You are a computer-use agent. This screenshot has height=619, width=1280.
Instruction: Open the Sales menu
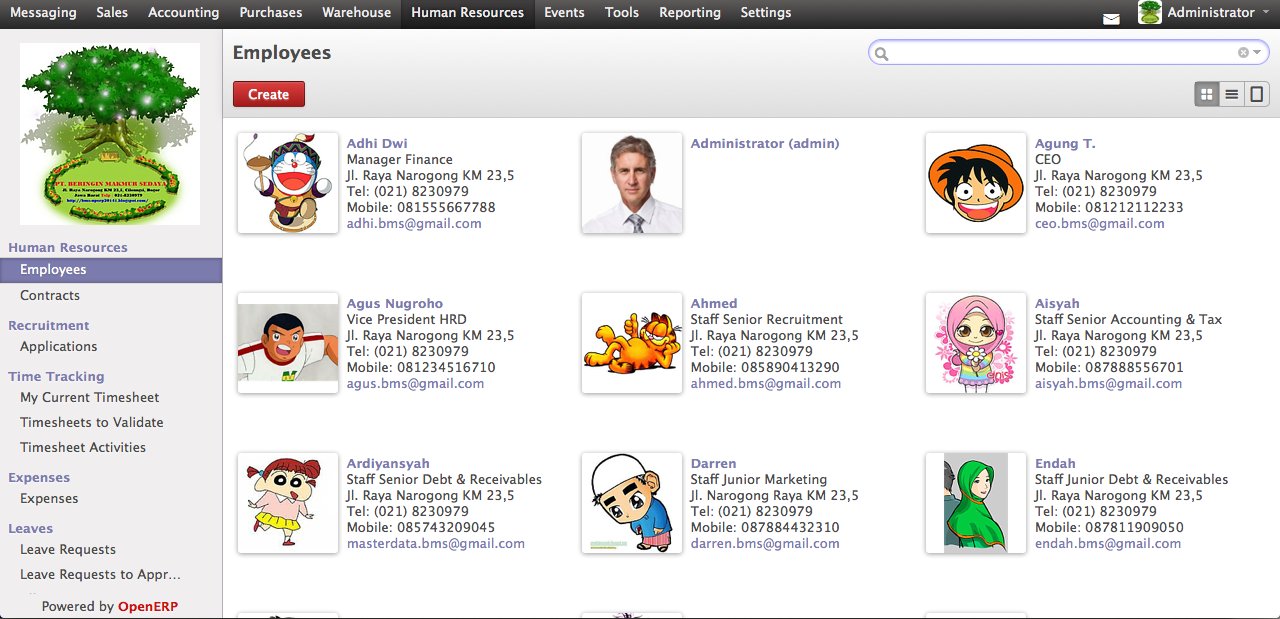(x=112, y=13)
